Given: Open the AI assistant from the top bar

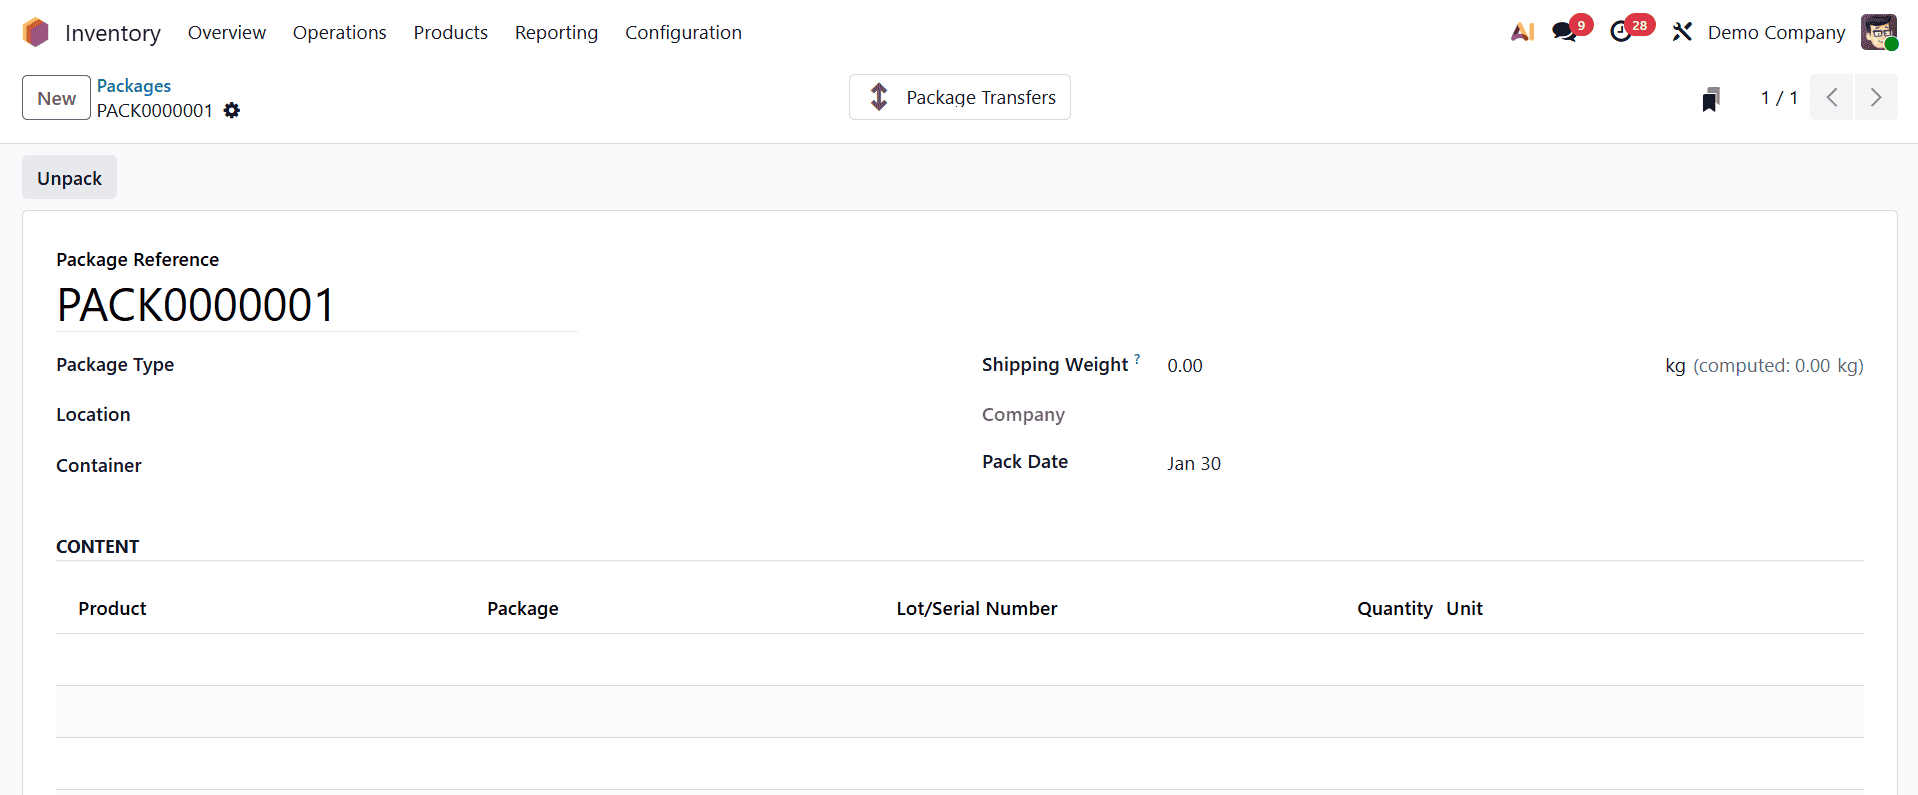Looking at the screenshot, I should (1522, 31).
